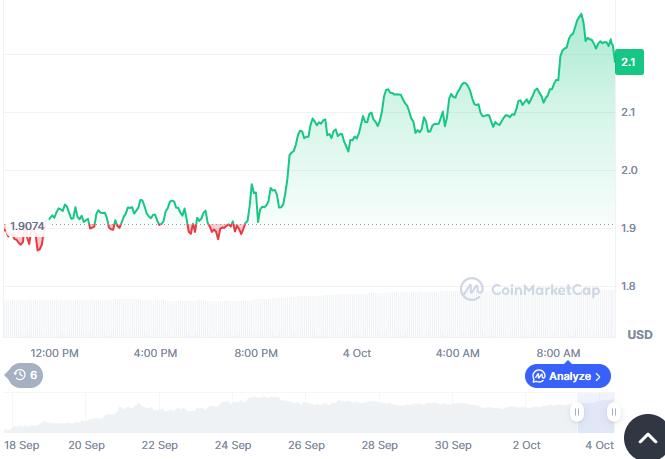Click the USD currency label
Viewport: 665px width, 459px height.
click(639, 334)
